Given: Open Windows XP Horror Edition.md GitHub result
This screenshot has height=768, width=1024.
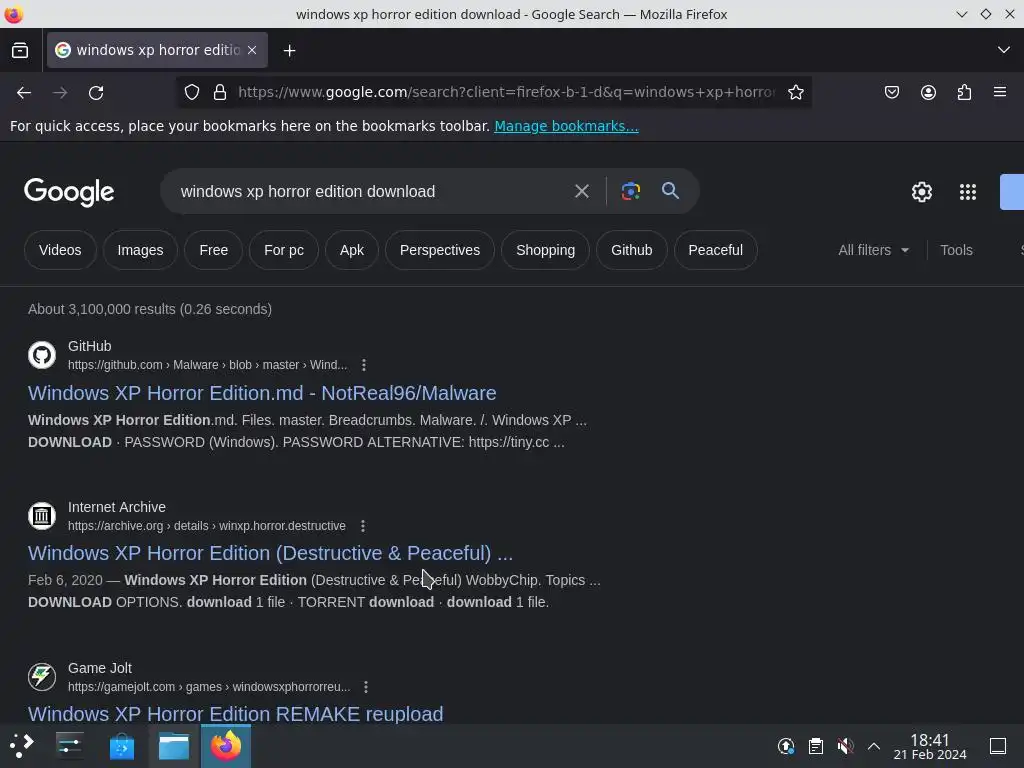Looking at the screenshot, I should 262,393.
